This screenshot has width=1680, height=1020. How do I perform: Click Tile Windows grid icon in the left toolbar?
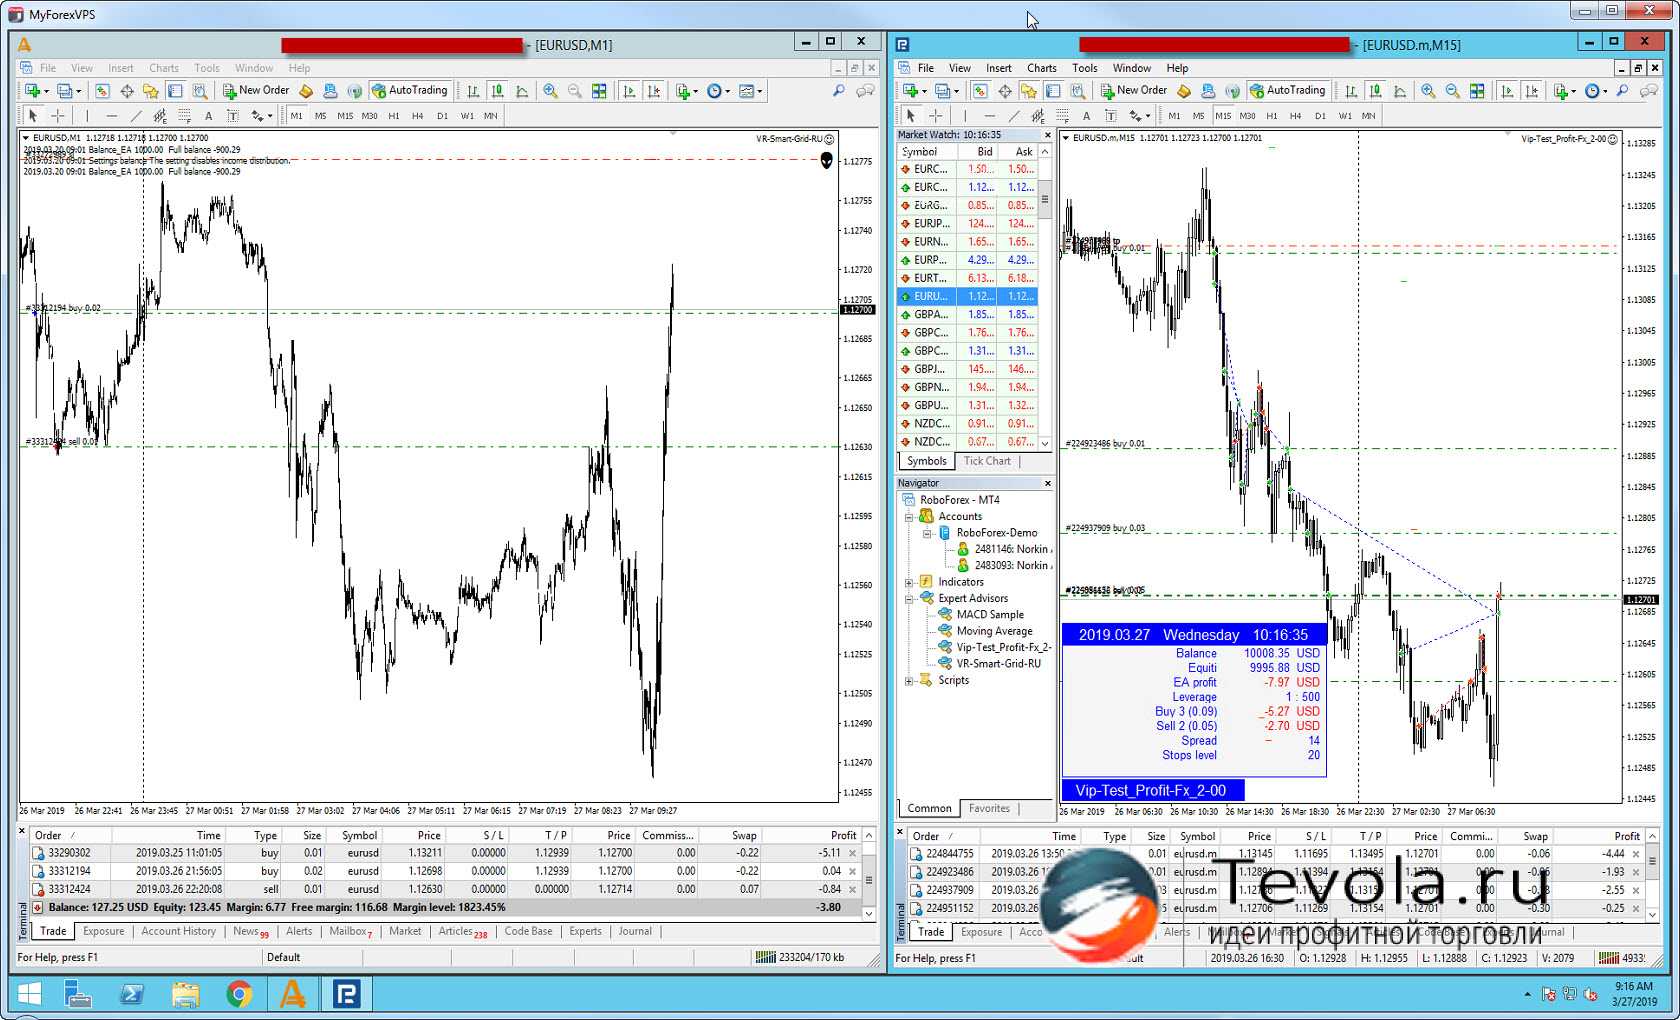tap(599, 91)
